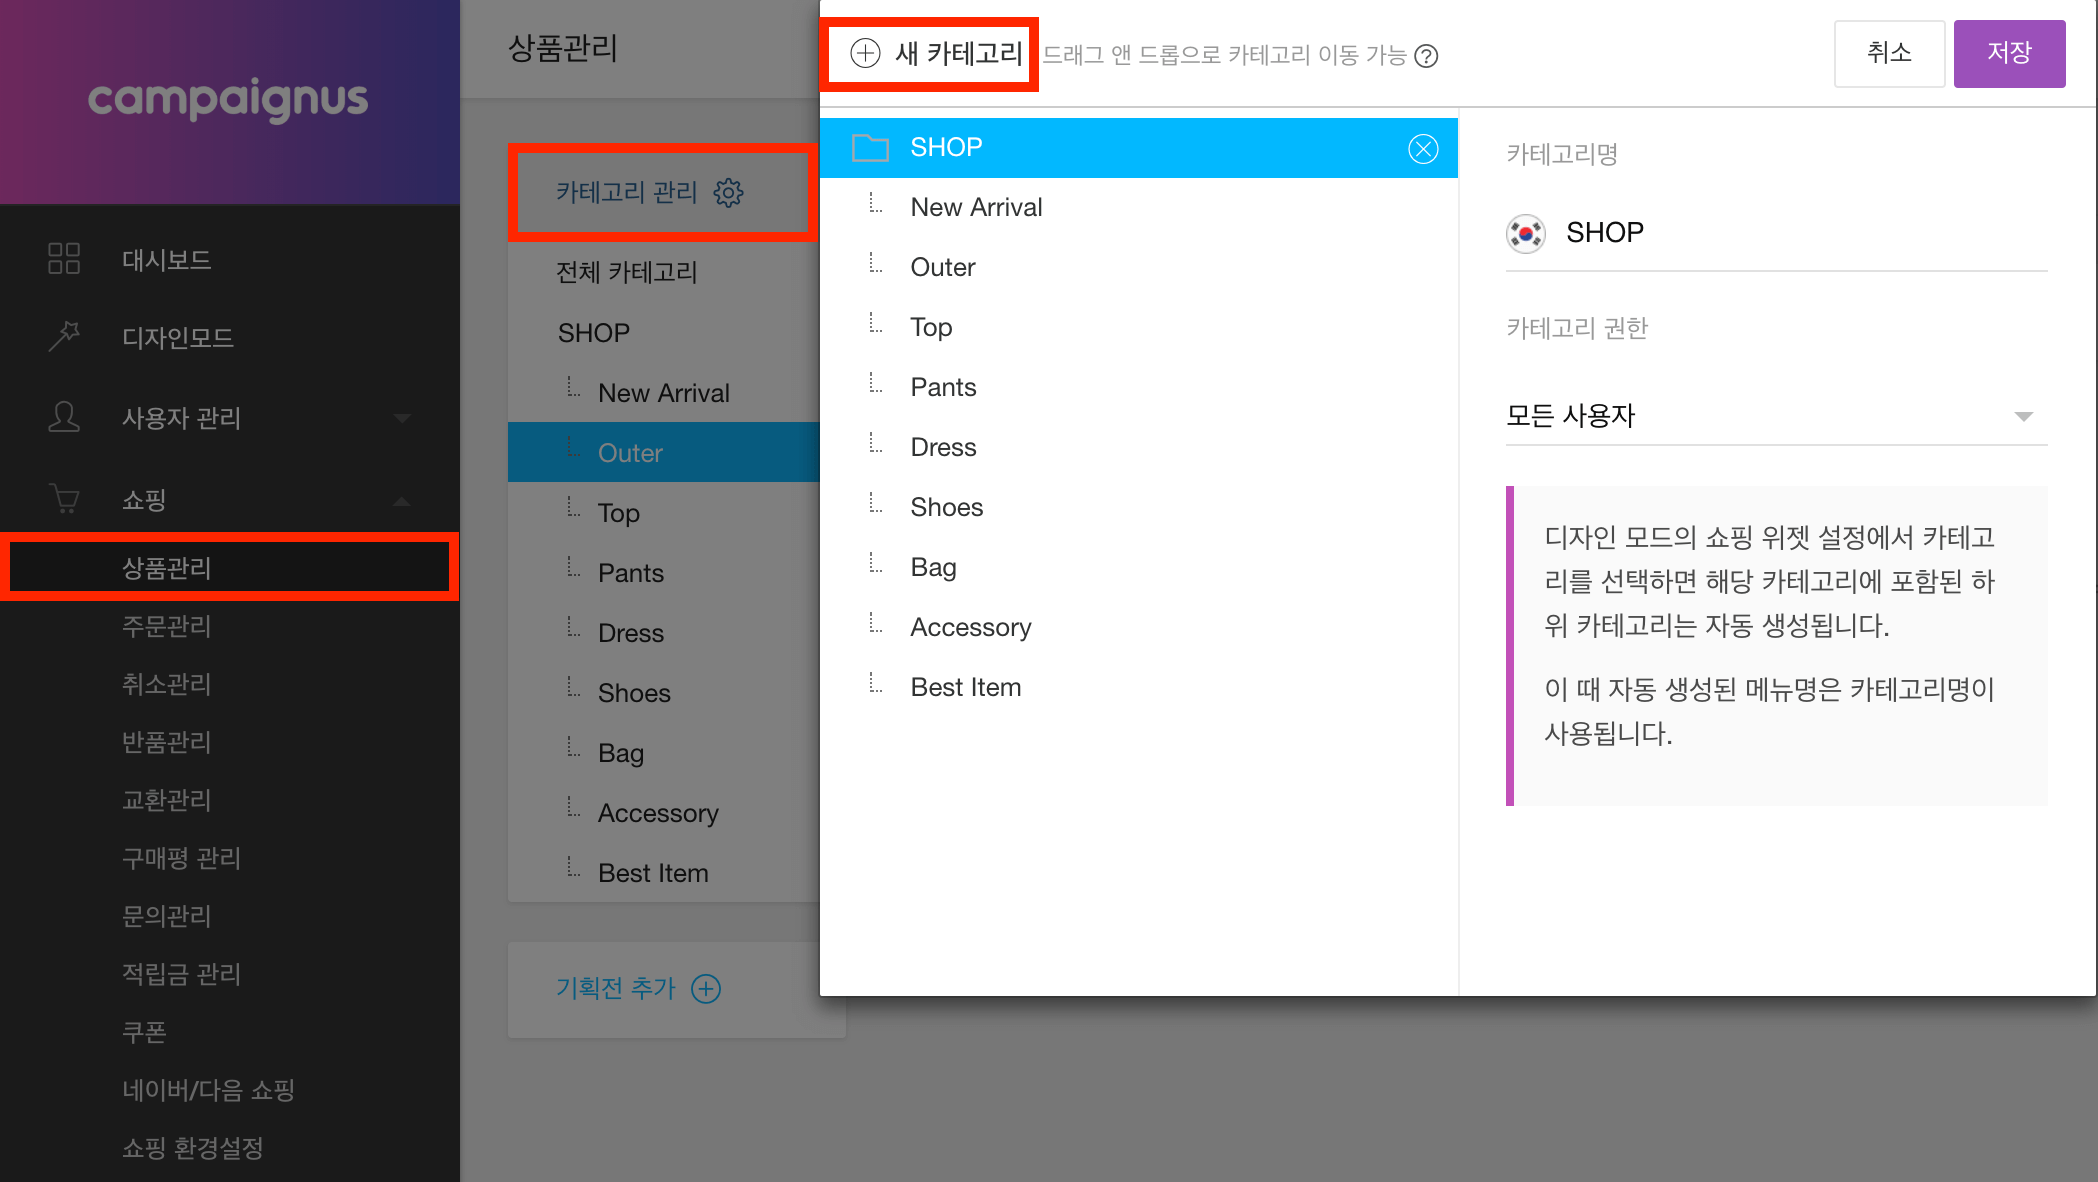Click the shopping cart icon

point(64,498)
